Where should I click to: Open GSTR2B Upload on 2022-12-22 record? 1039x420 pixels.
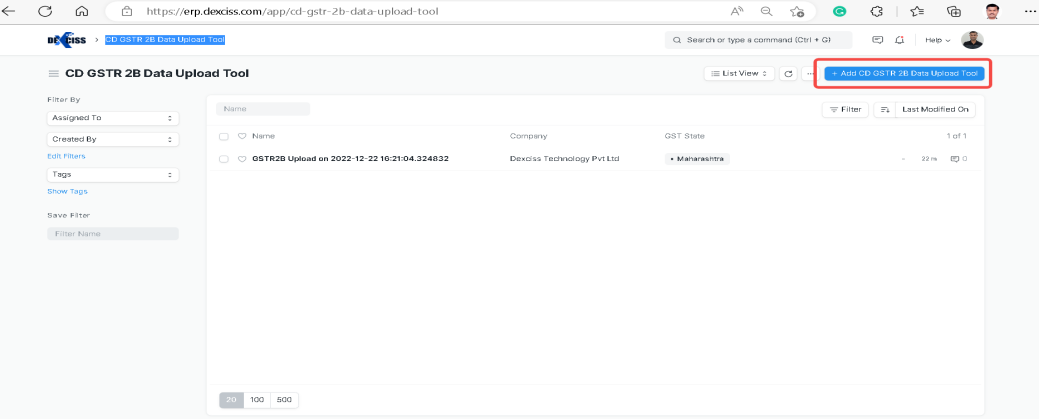350,159
